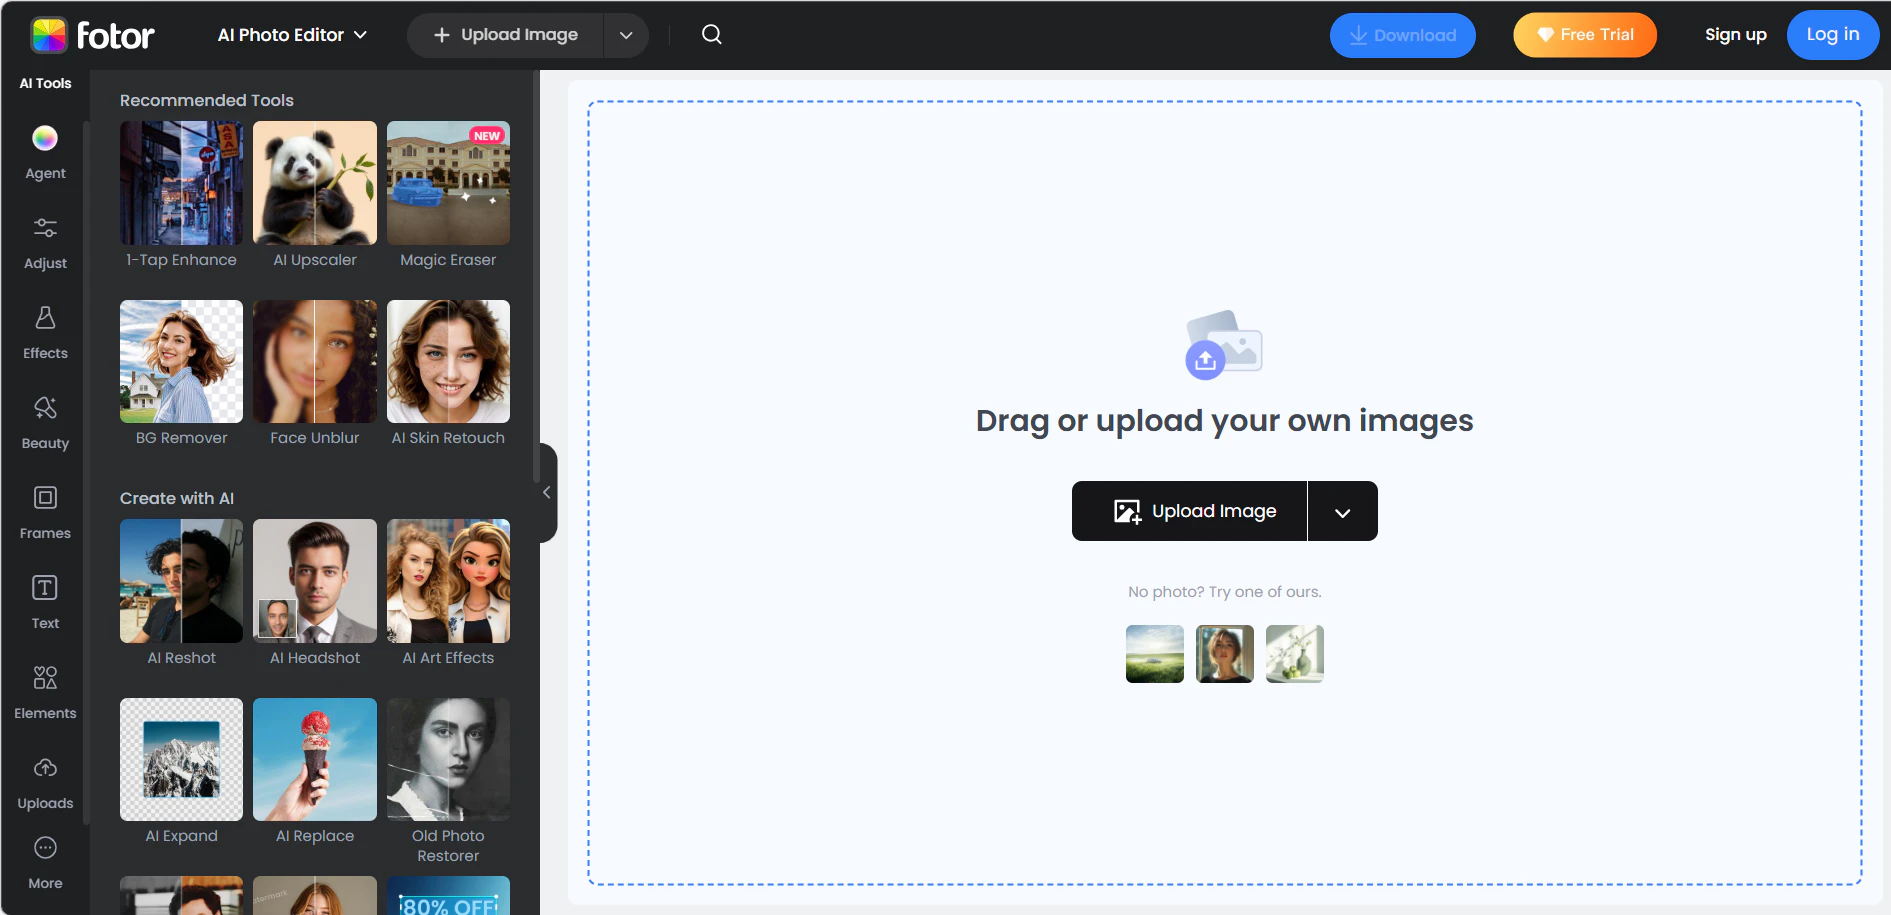The width and height of the screenshot is (1891, 915).
Task: Expand options beside center Upload Image button
Action: tap(1342, 512)
